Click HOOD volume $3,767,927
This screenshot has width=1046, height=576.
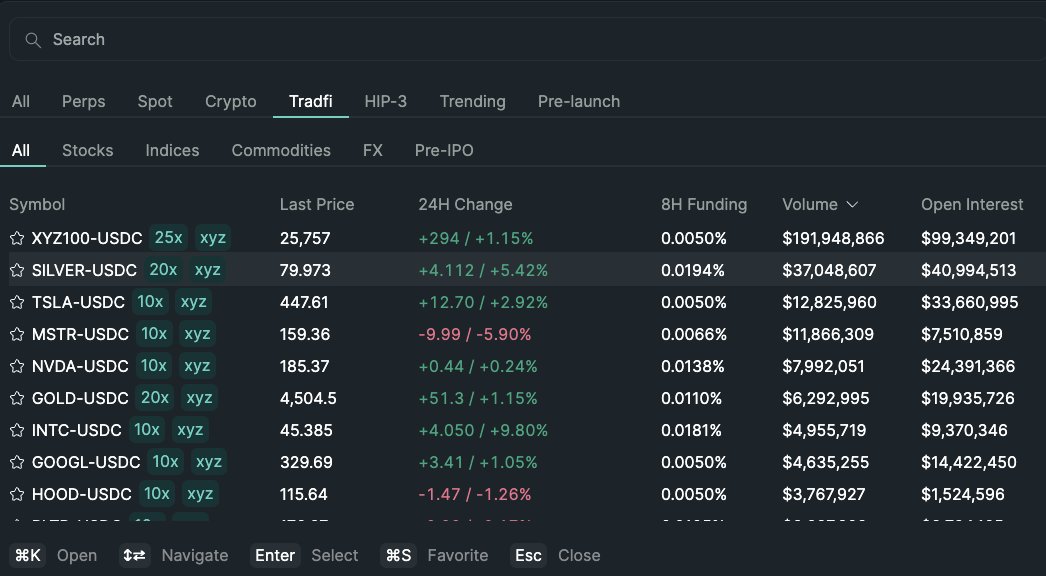(x=824, y=495)
